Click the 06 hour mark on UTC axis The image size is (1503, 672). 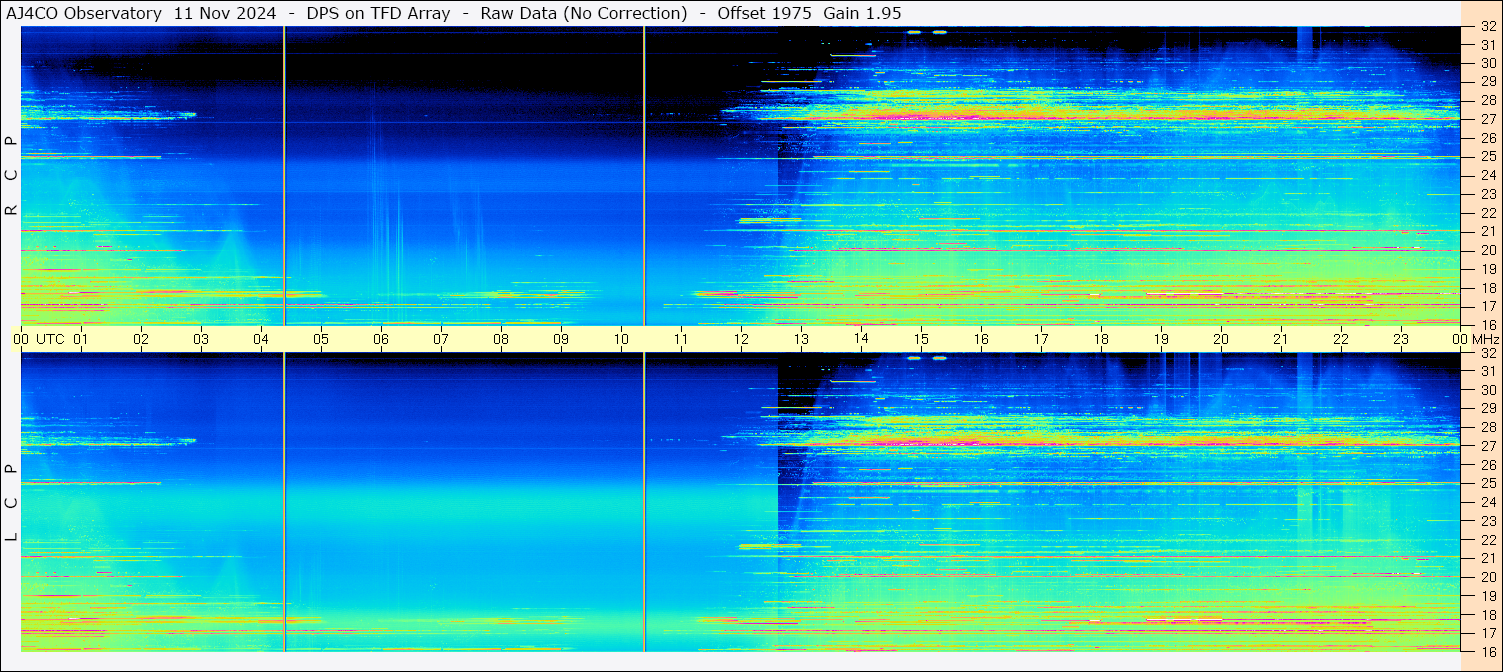coord(380,339)
